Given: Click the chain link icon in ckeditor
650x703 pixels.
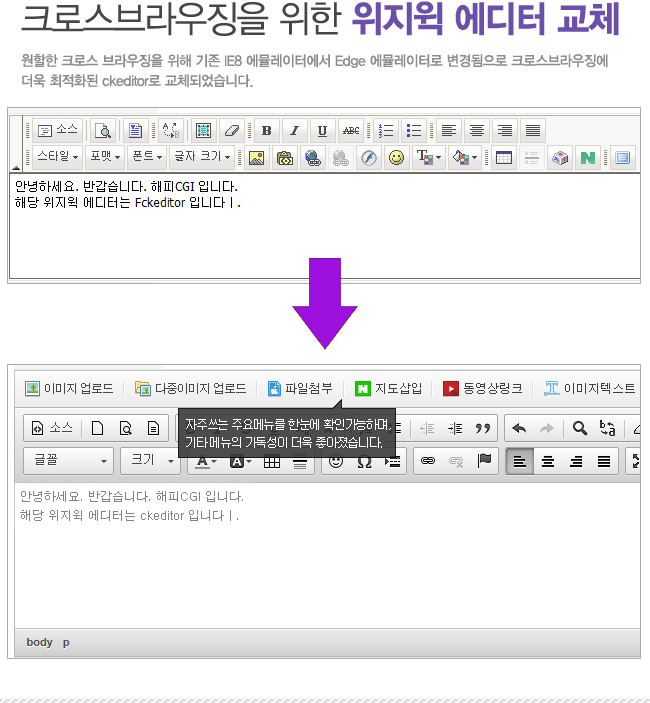Looking at the screenshot, I should pos(428,461).
